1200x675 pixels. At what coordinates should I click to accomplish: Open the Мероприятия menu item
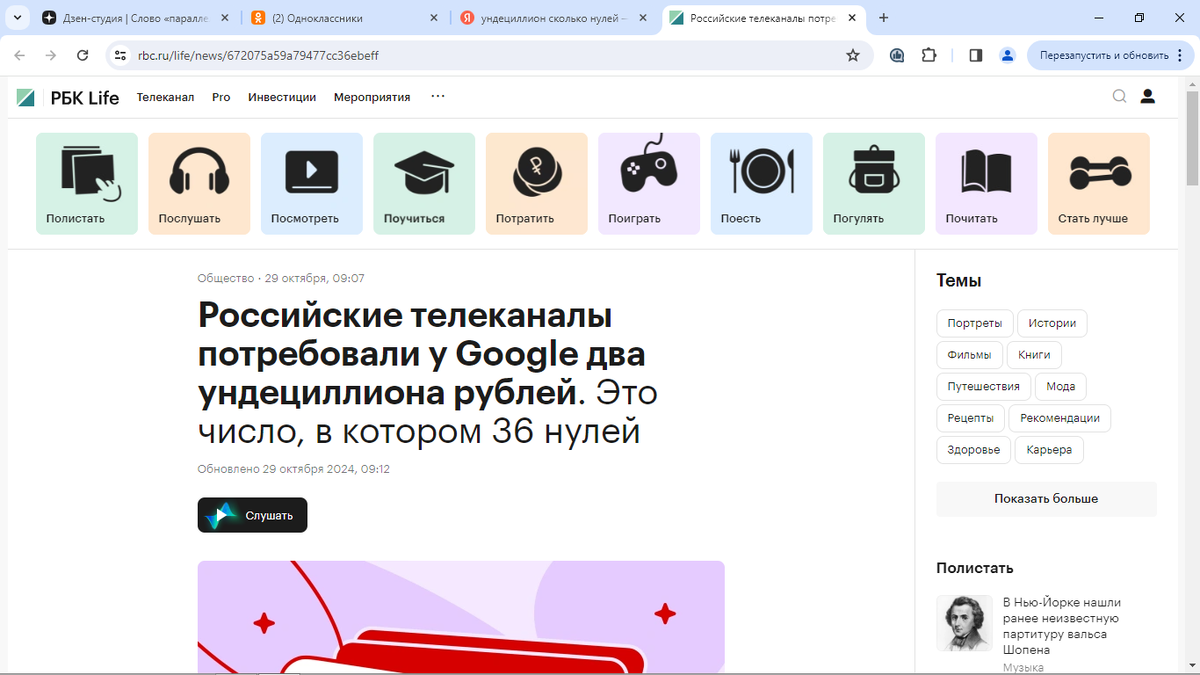pyautogui.click(x=372, y=97)
